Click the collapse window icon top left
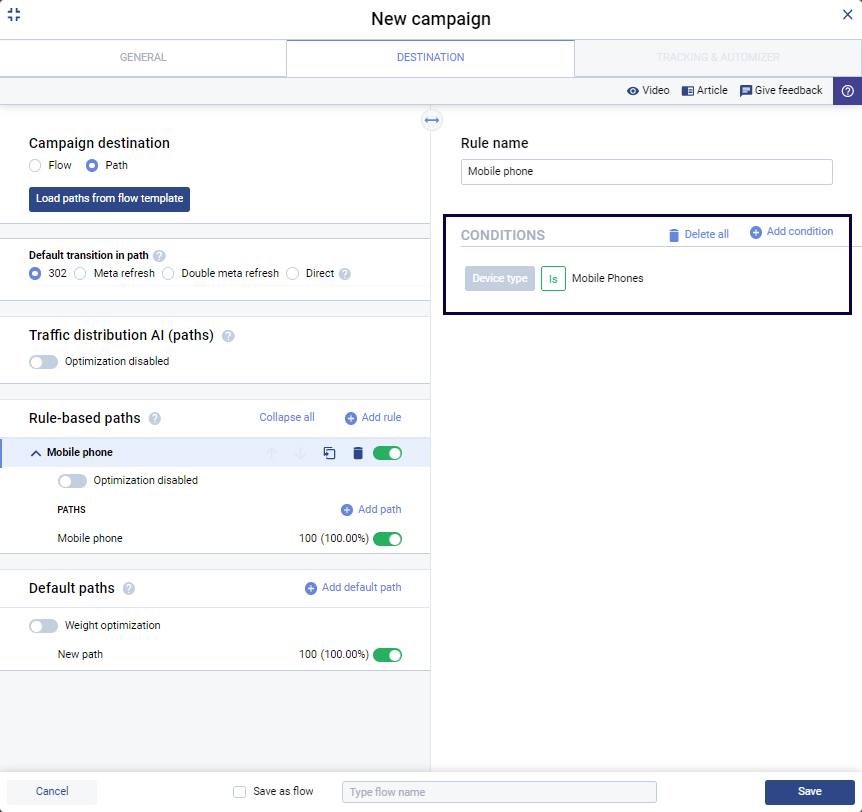 pos(14,14)
